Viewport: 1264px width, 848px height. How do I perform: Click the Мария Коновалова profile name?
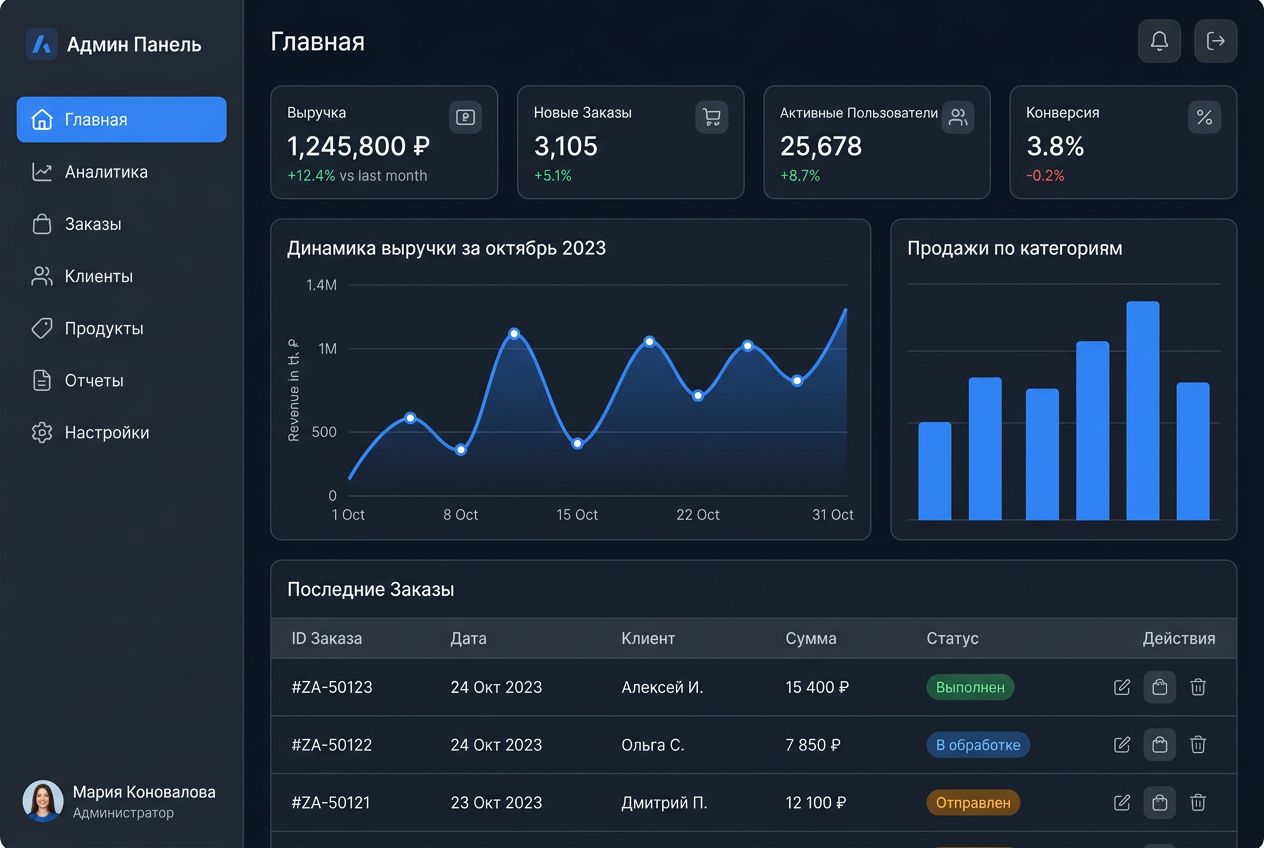144,792
